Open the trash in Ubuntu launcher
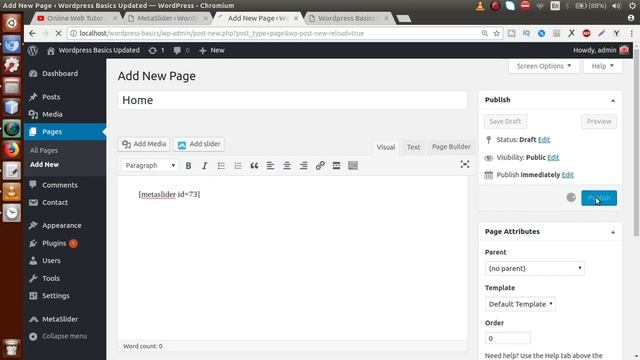The width and height of the screenshot is (640, 360). tap(11, 348)
